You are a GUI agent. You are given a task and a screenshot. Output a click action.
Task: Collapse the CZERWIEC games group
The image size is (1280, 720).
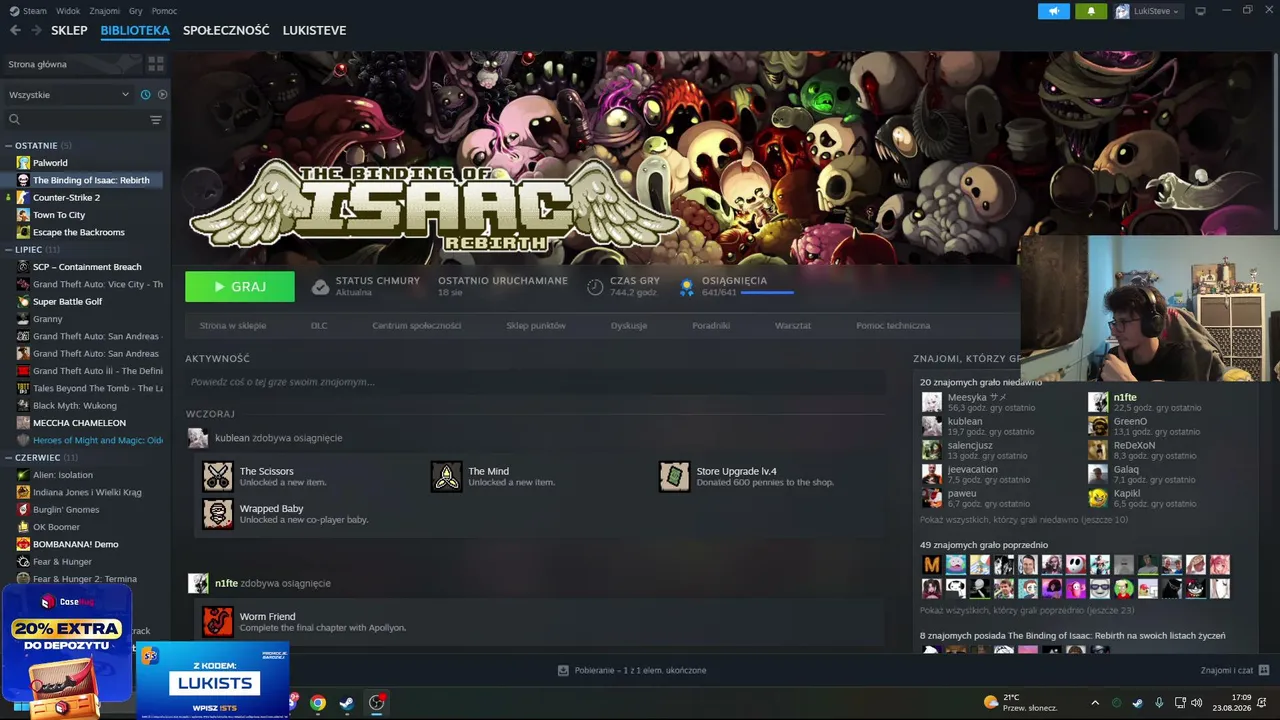point(9,457)
